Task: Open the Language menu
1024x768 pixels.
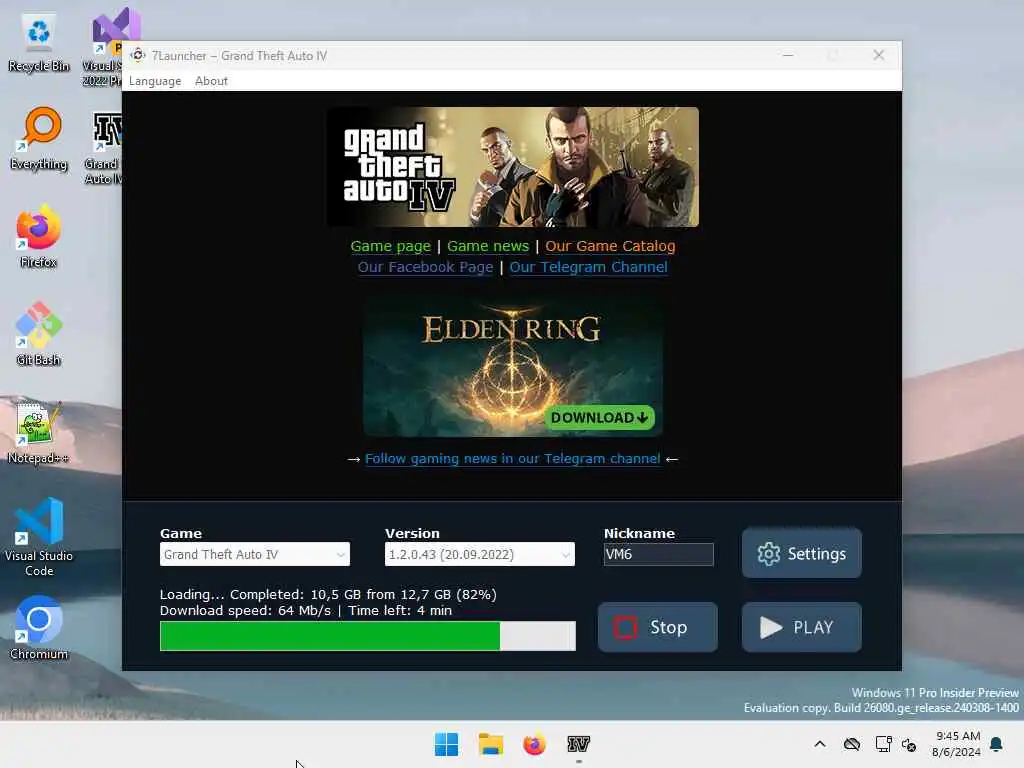Action: point(155,81)
